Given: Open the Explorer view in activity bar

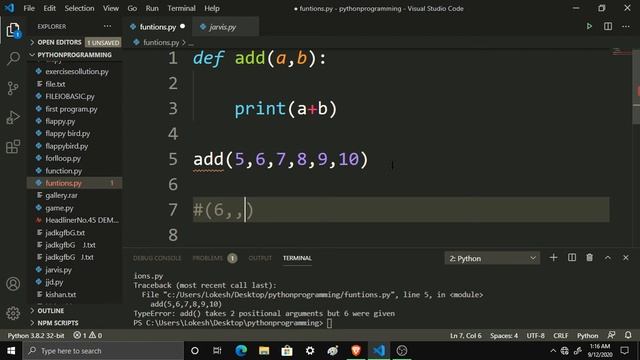Looking at the screenshot, I should click(x=13, y=30).
